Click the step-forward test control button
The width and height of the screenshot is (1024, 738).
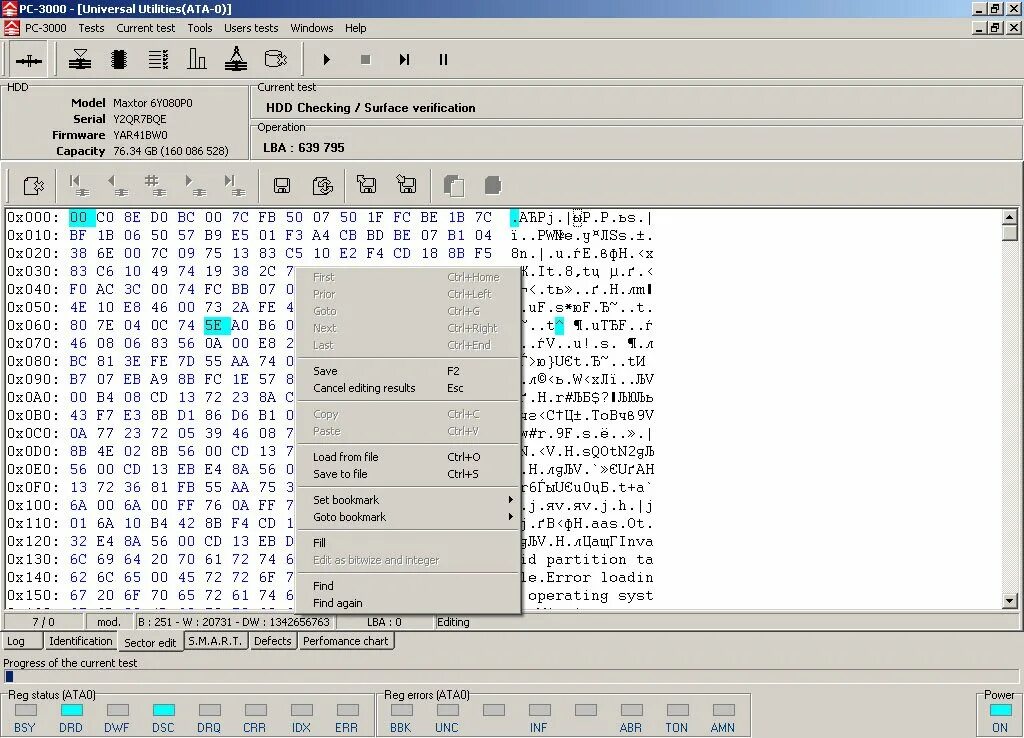click(404, 59)
